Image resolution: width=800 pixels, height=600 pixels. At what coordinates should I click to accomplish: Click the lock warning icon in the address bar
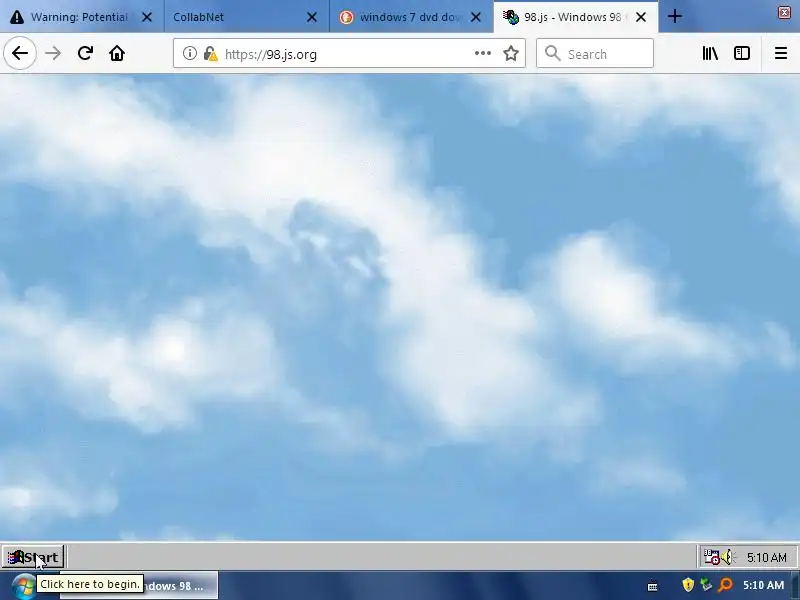(210, 54)
